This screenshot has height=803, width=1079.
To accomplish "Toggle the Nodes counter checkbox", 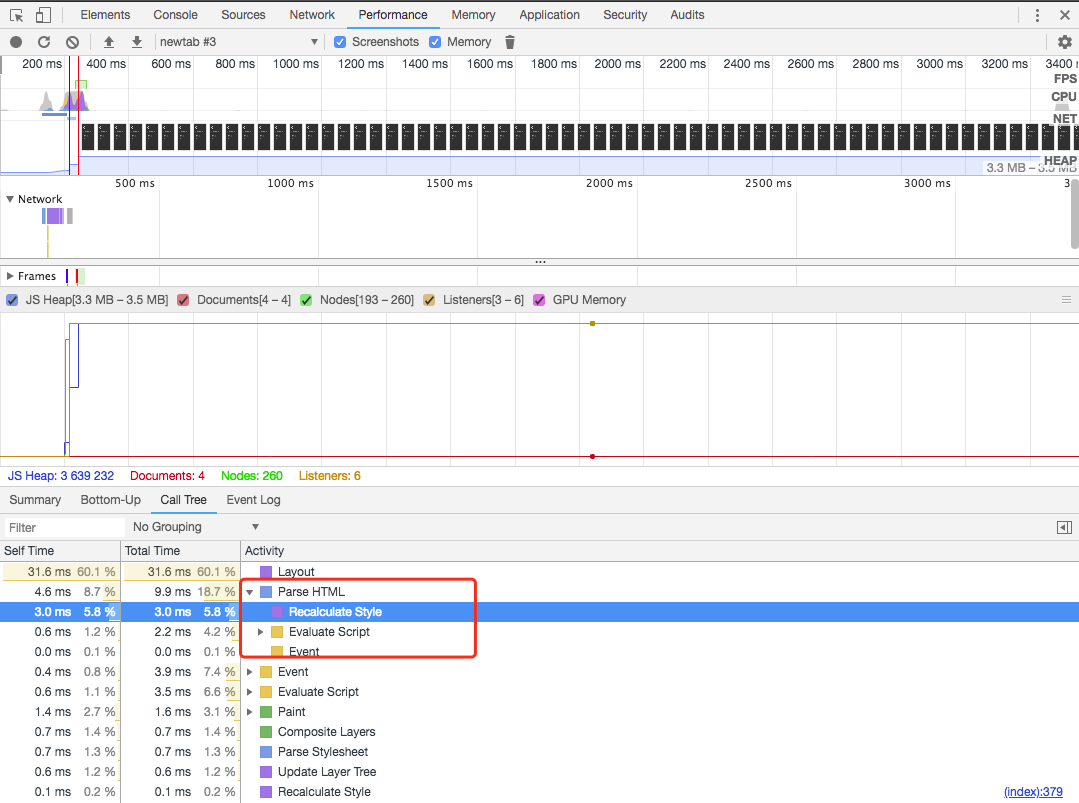I will [306, 300].
